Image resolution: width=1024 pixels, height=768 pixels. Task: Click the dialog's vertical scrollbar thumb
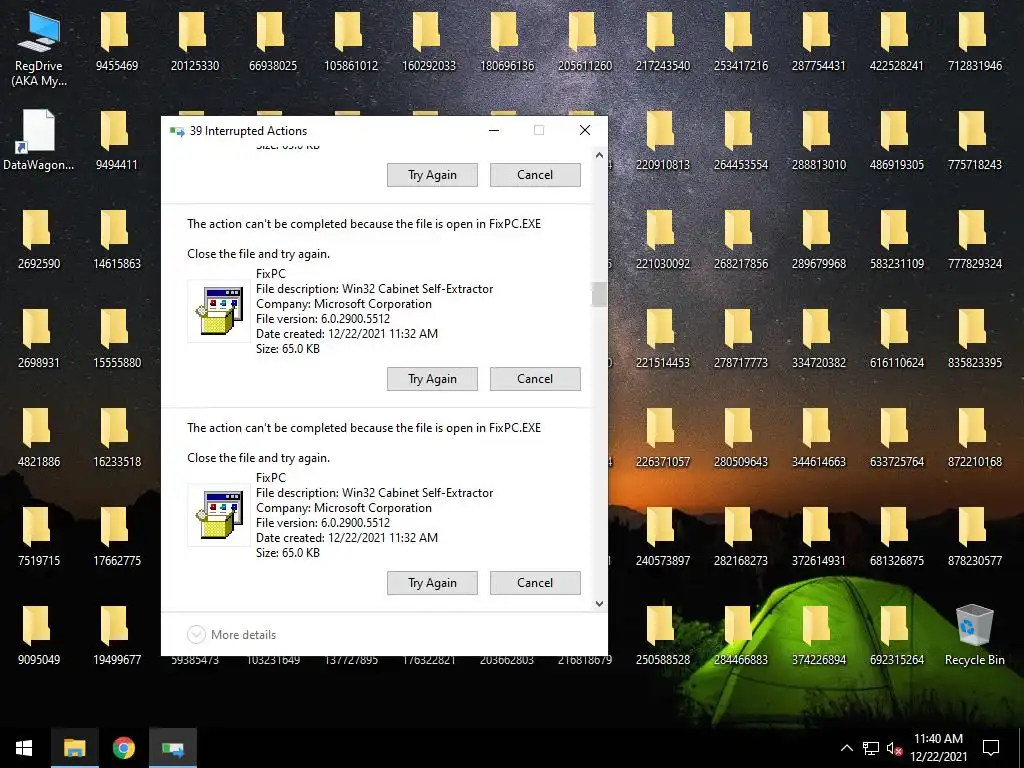(x=599, y=294)
